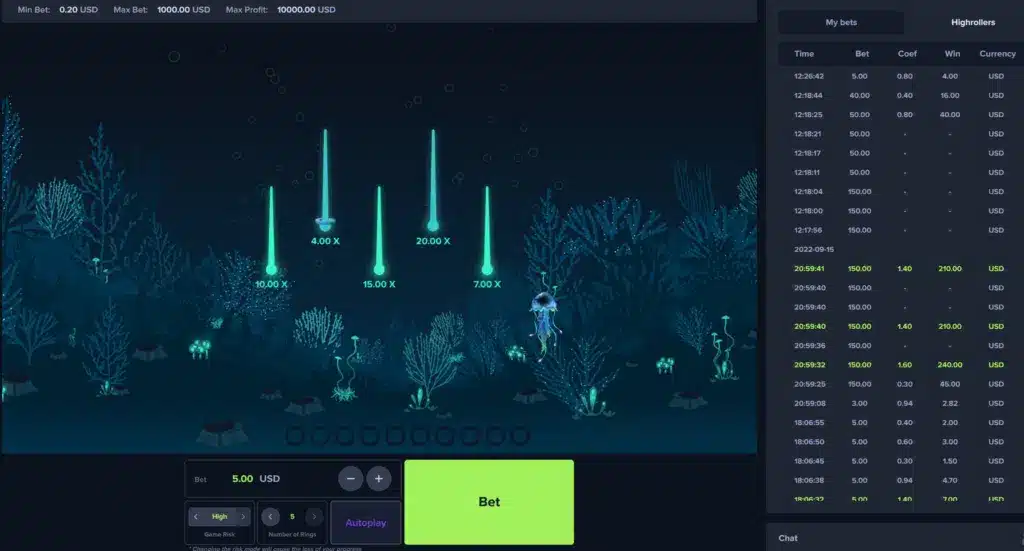This screenshot has height=551, width=1024.
Task: Increase the bet with plus button
Action: (379, 479)
